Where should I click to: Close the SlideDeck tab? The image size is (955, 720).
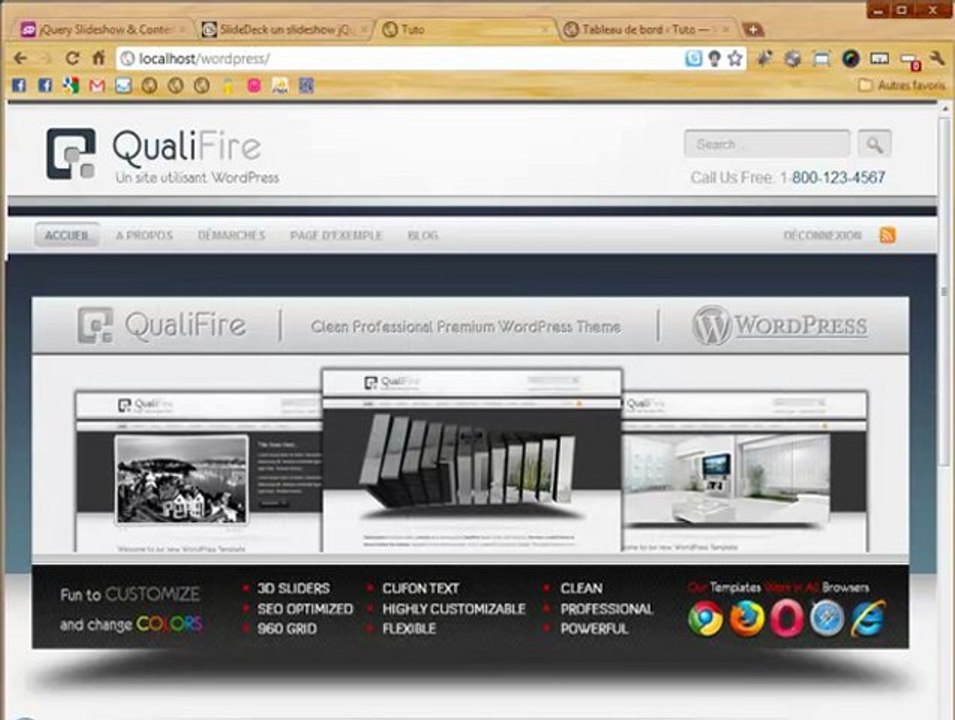pos(364,29)
